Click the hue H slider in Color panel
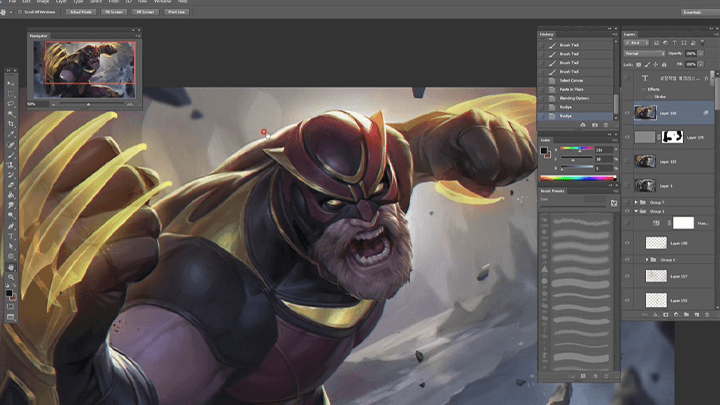 [576, 149]
